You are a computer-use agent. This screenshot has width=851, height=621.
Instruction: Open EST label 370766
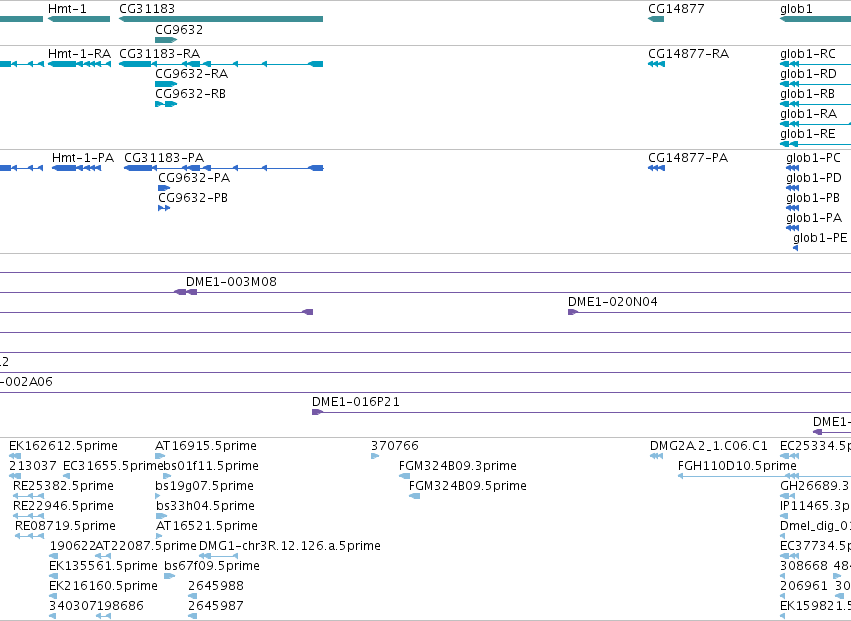pos(395,446)
